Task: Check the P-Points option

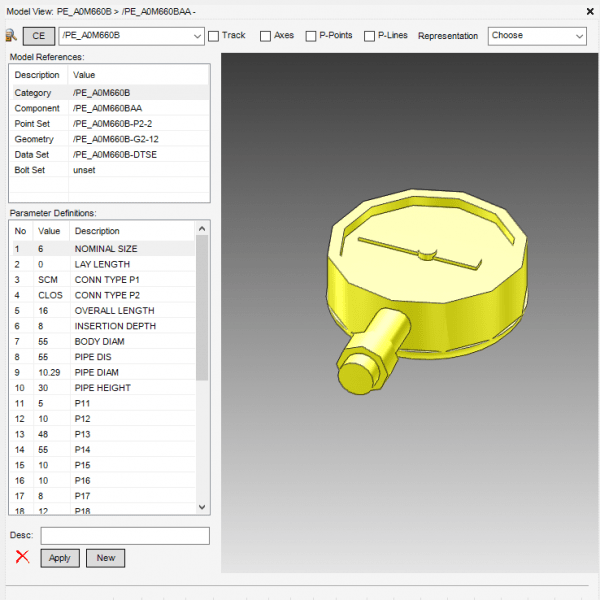Action: click(x=310, y=36)
